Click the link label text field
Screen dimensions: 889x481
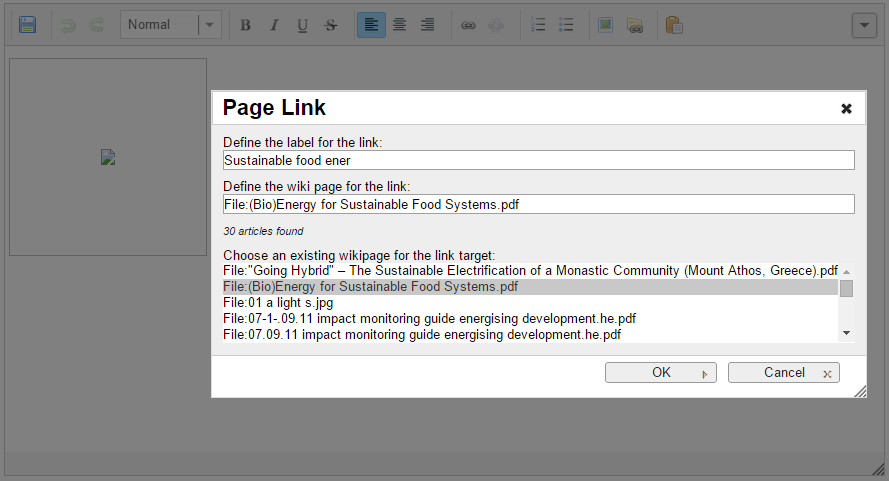point(538,160)
